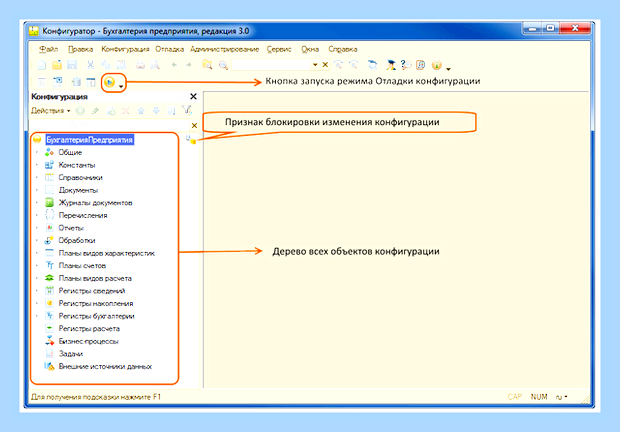Select Планы видов характеристик in the tree
Screen dimensions: 620x432
click(x=106, y=253)
